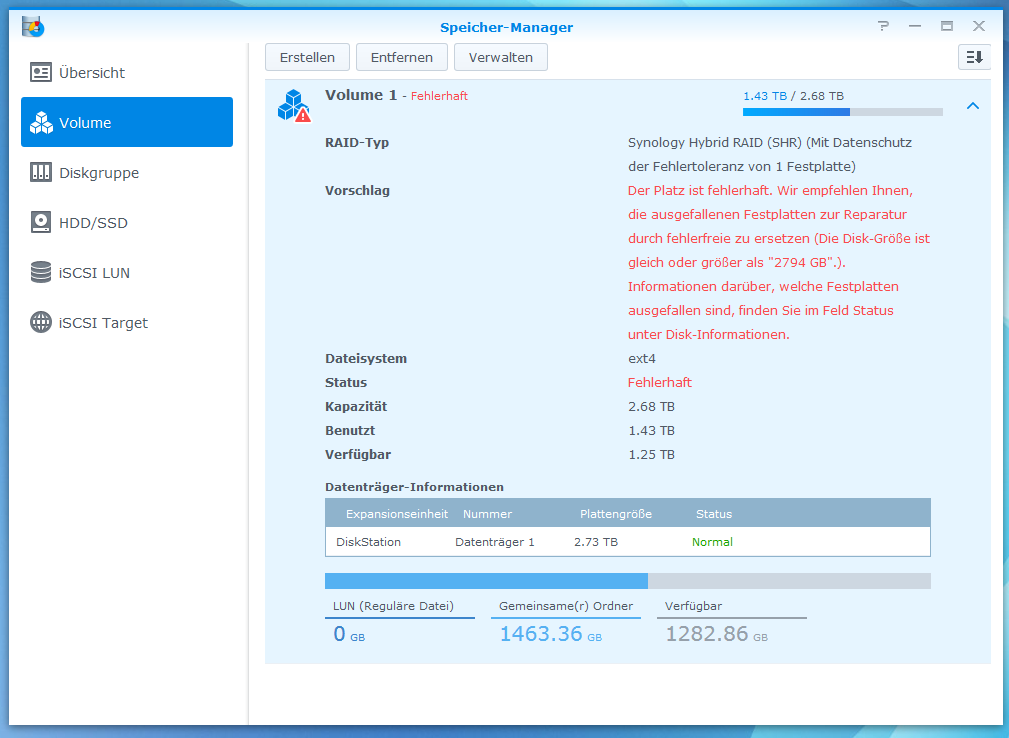This screenshot has width=1009, height=738.
Task: Click the red Fehlerhaft label beside Volume 1
Action: click(x=439, y=96)
